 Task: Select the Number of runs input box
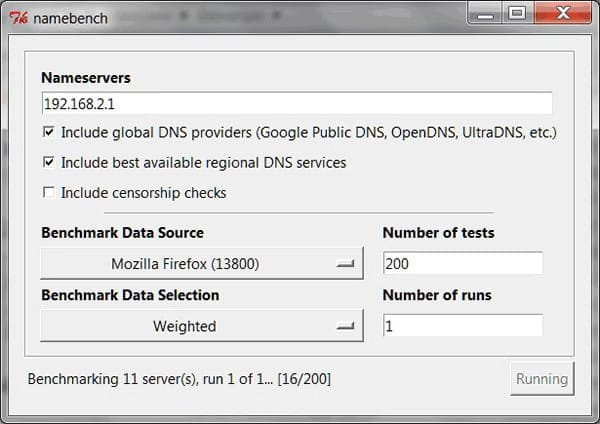[462, 325]
